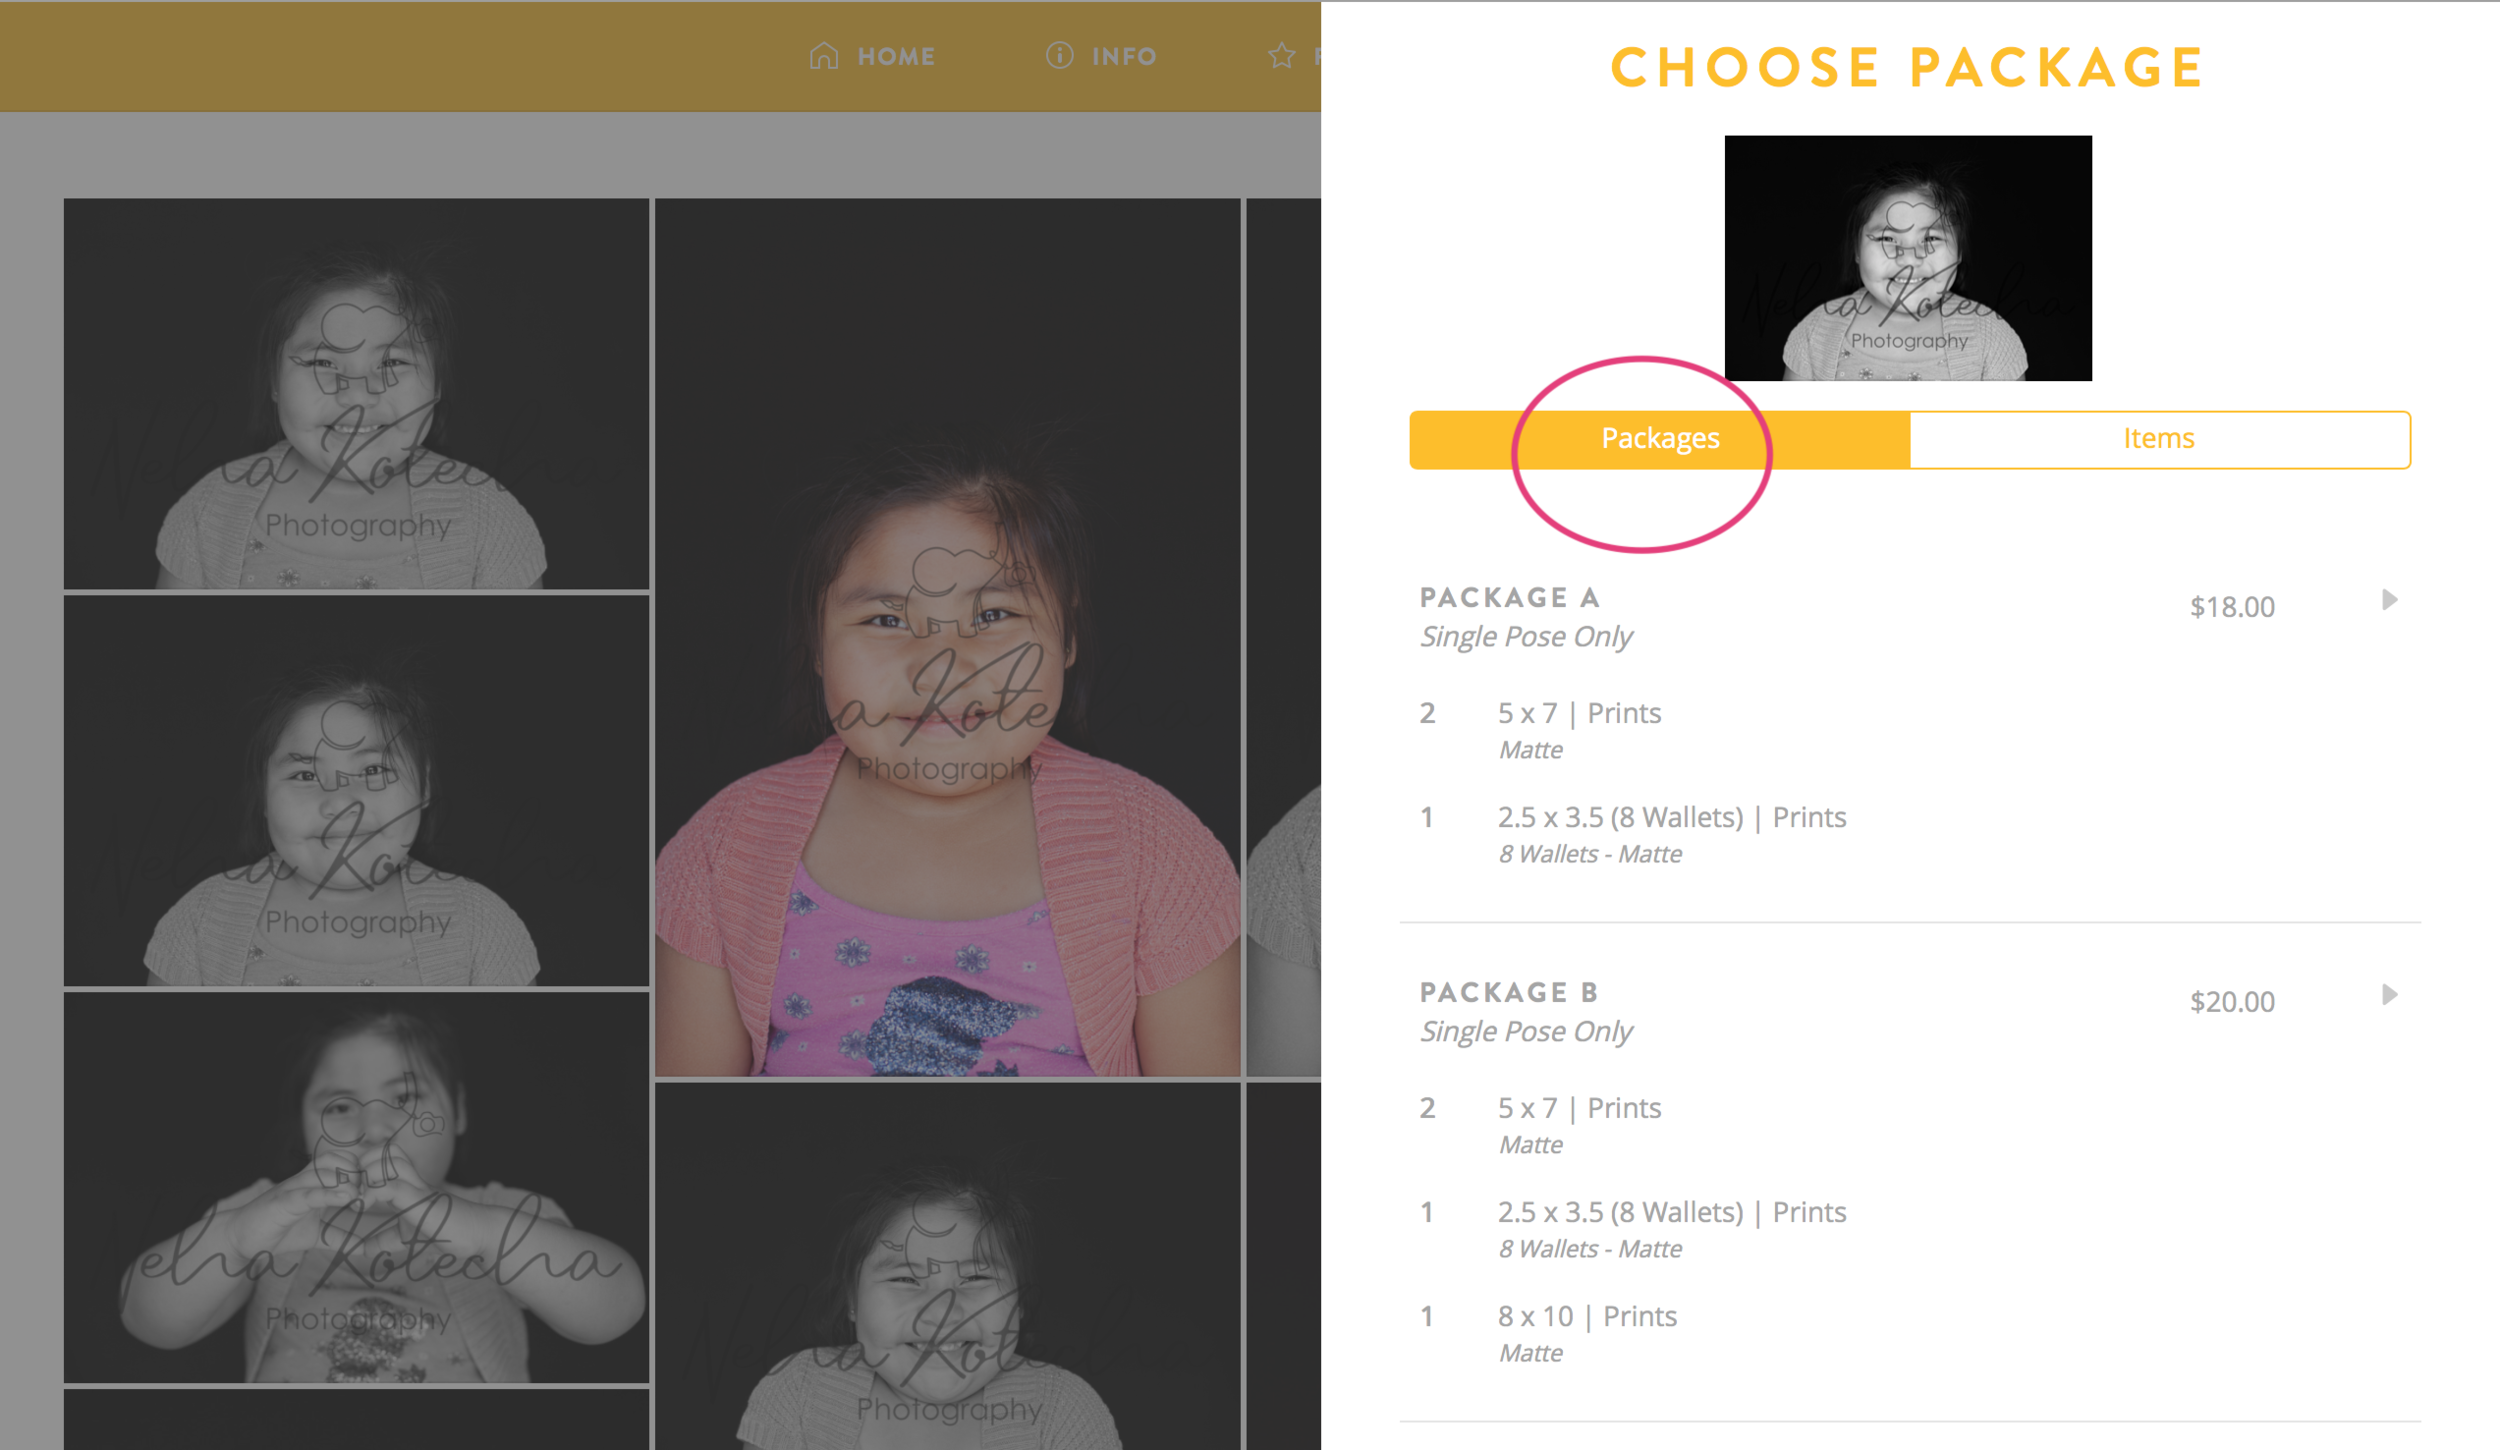Open the INFO navigation link
The width and height of the screenshot is (2500, 1450).
point(1124,57)
